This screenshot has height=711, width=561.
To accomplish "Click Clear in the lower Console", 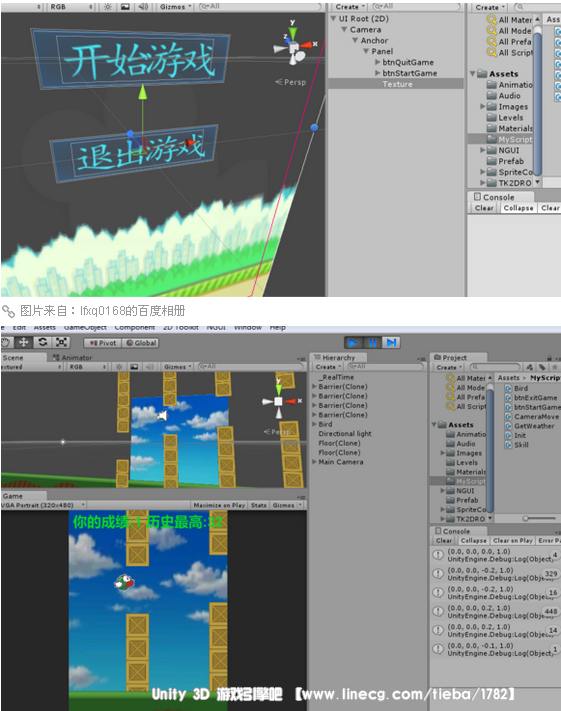I will pos(444,541).
